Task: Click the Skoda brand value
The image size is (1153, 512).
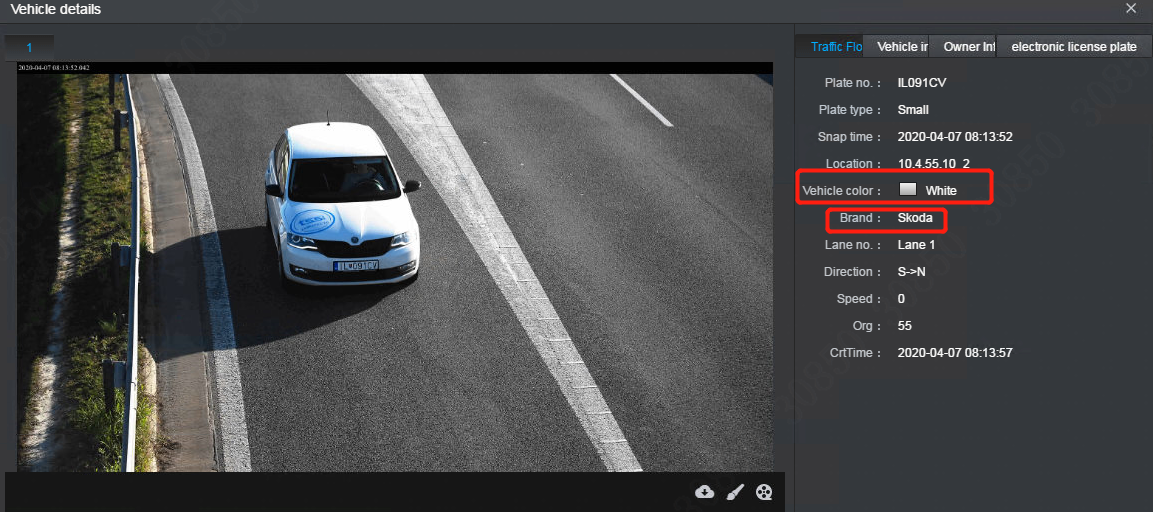Action: (x=915, y=218)
